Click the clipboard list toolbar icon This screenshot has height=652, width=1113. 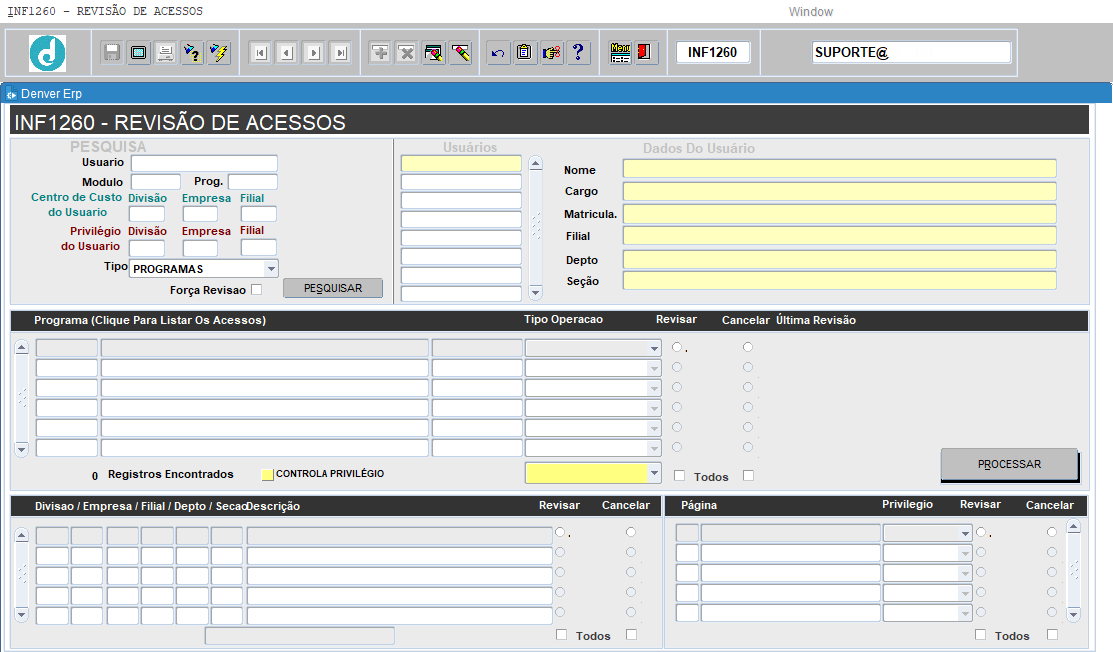(525, 53)
